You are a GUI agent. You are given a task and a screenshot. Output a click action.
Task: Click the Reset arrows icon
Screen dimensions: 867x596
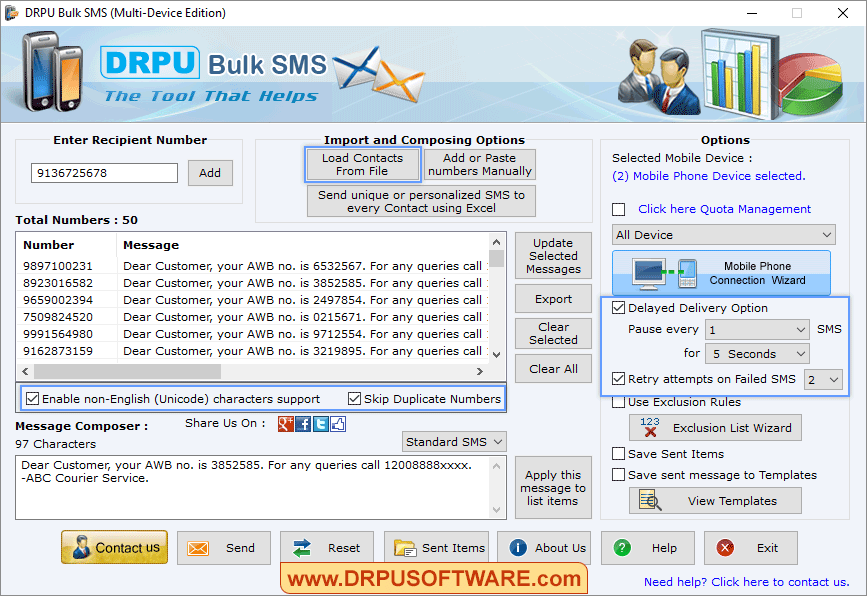[302, 548]
